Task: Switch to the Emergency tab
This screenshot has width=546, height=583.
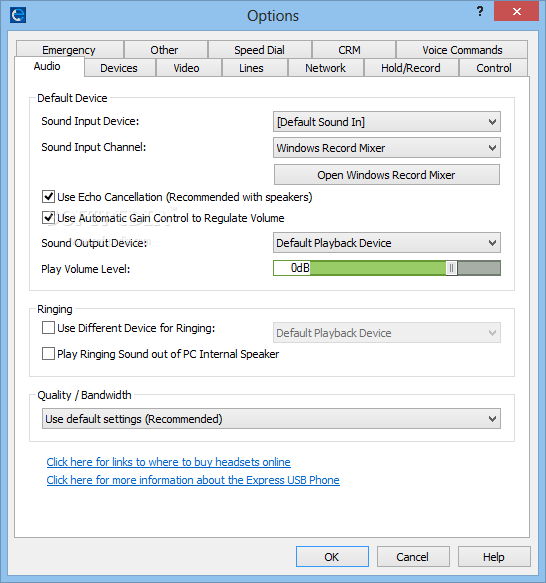Action: (70, 50)
